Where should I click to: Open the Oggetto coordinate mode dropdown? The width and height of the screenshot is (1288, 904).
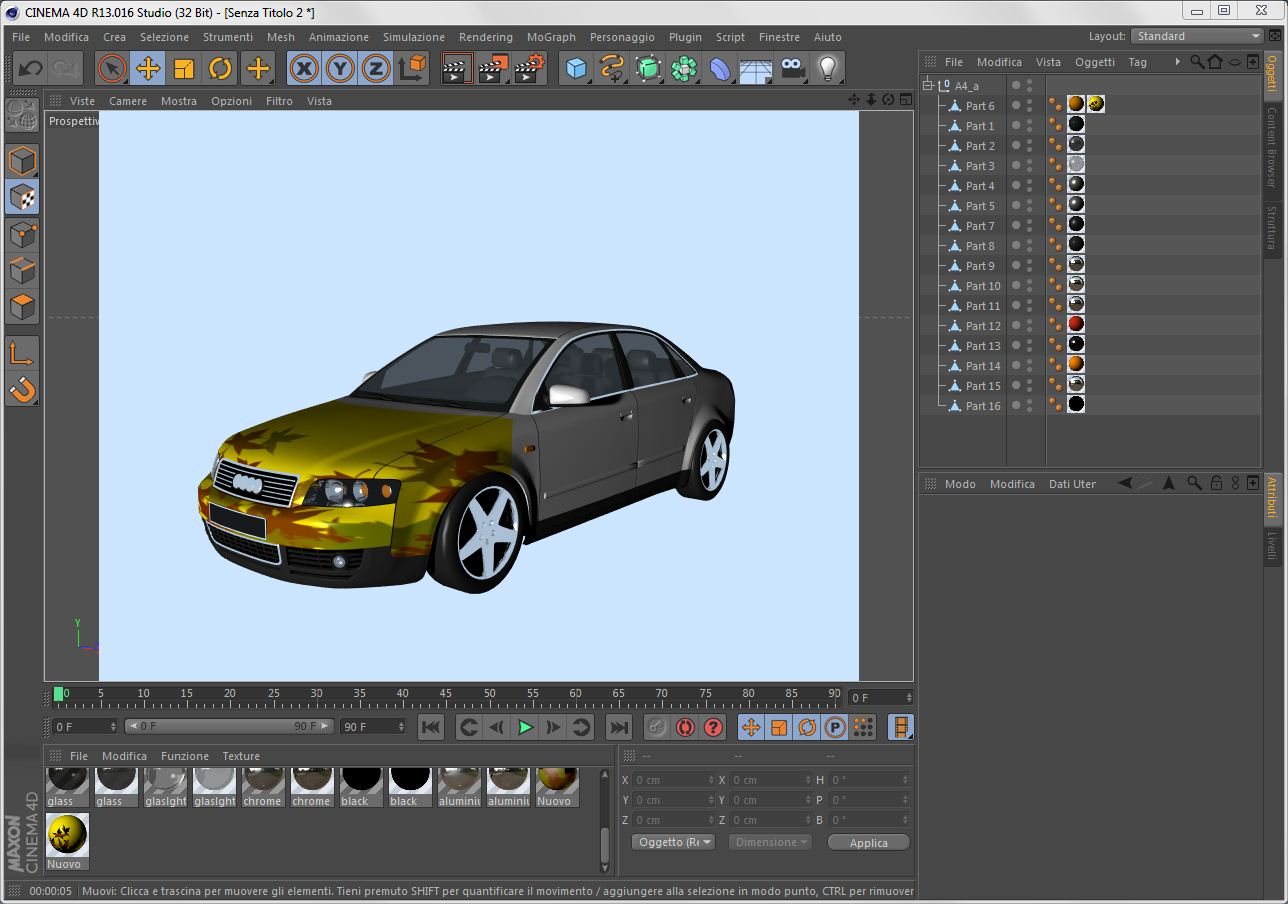pyautogui.click(x=674, y=842)
